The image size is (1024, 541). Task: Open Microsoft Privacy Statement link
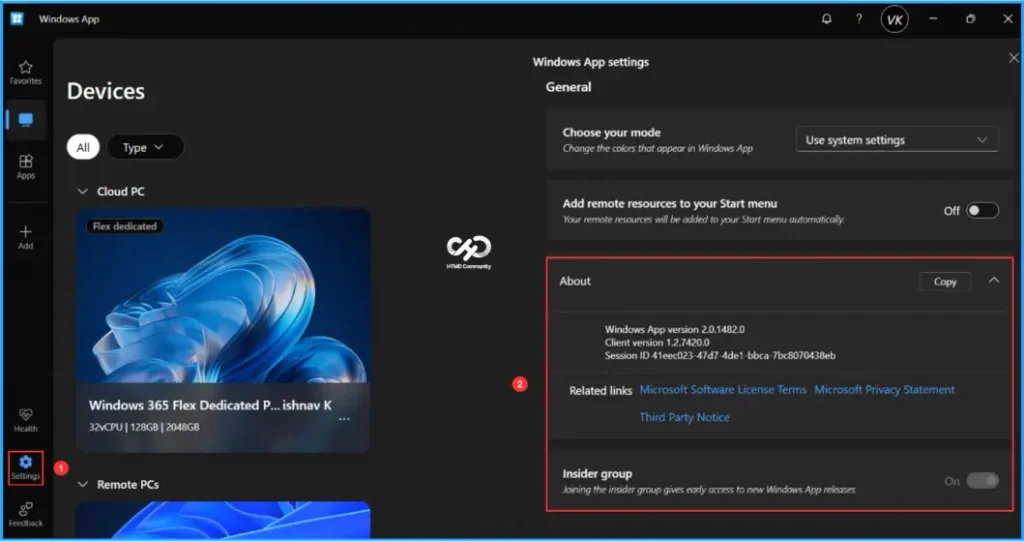click(884, 389)
